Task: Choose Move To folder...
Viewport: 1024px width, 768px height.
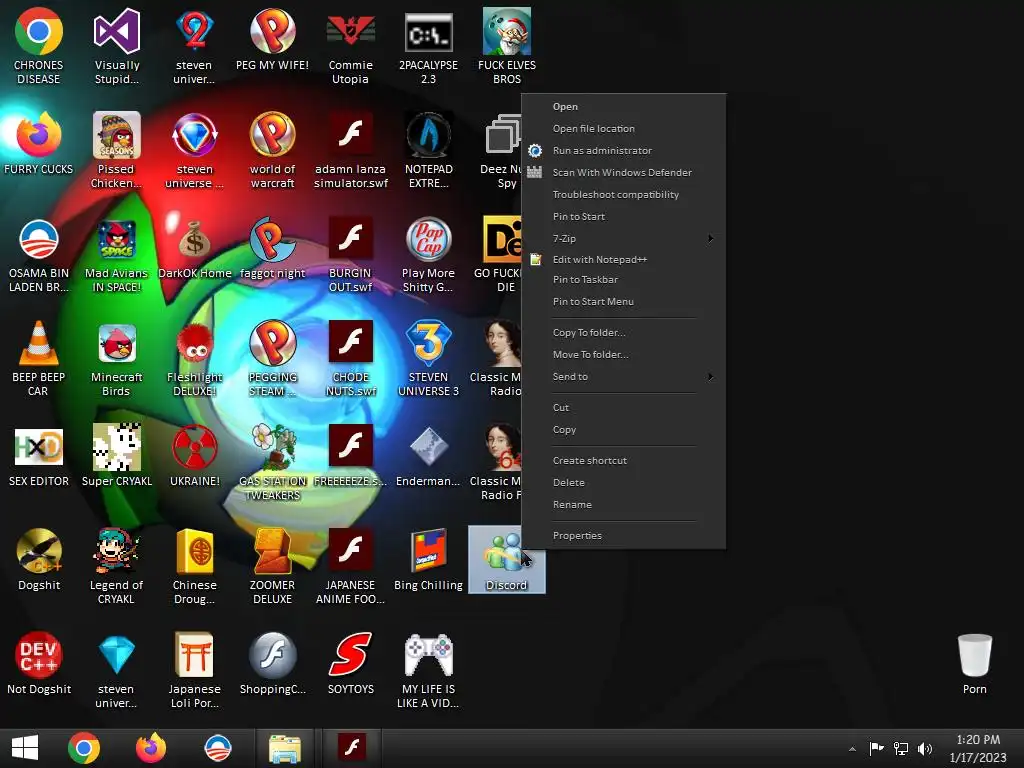Action: pyautogui.click(x=624, y=355)
